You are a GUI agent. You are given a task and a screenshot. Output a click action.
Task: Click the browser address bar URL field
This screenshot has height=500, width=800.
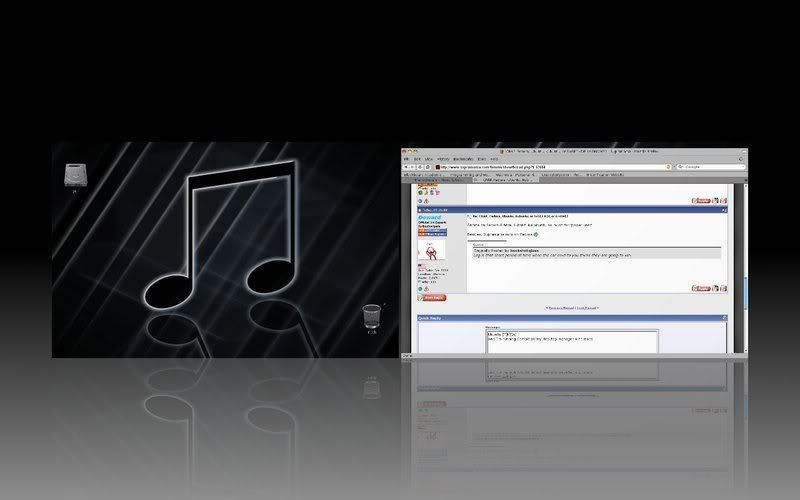pyautogui.click(x=553, y=167)
